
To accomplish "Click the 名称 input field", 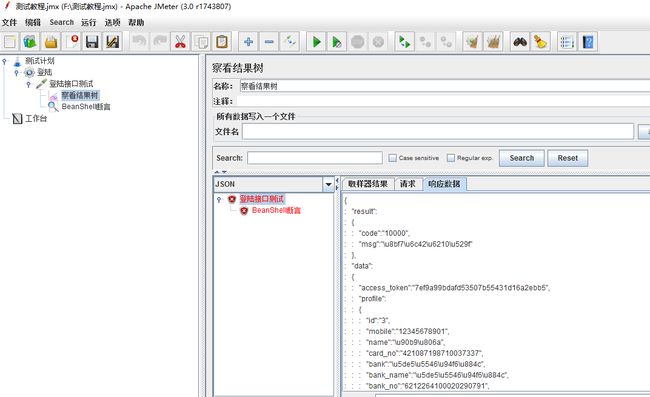I will point(444,86).
